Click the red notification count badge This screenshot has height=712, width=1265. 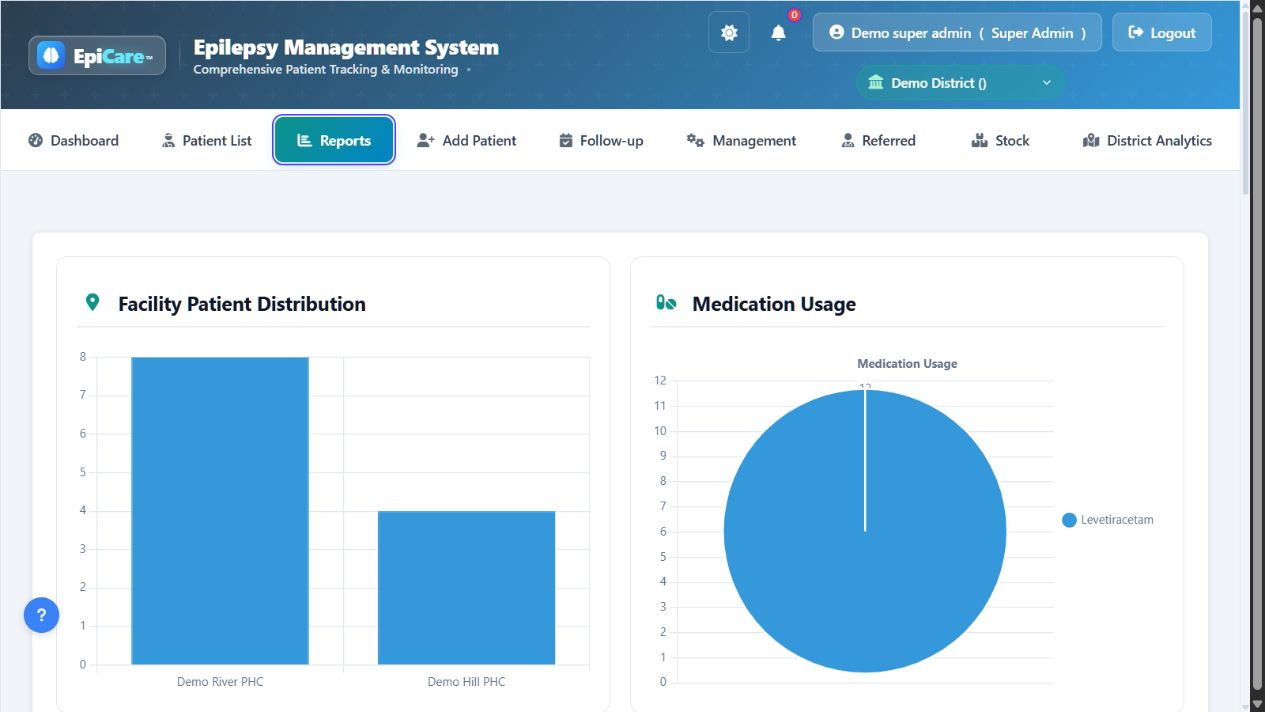(794, 15)
